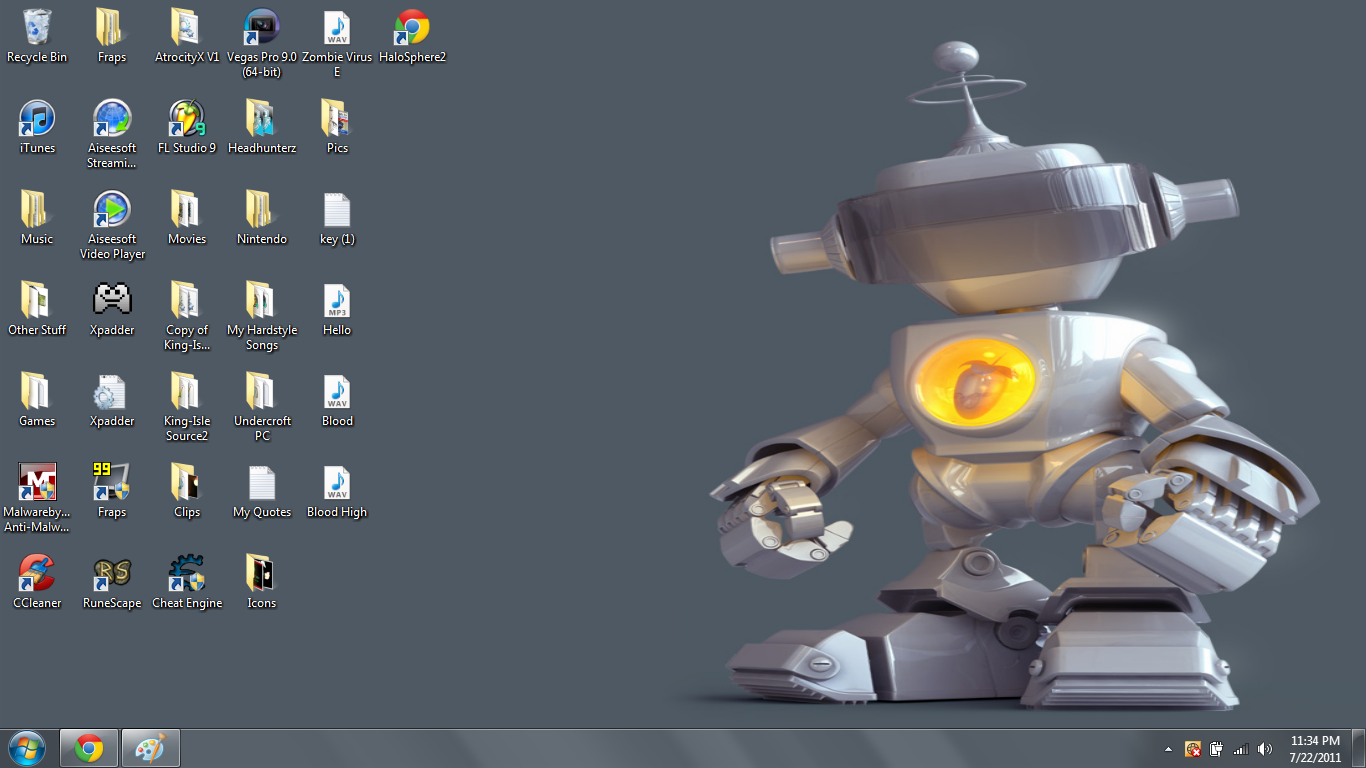The height and width of the screenshot is (768, 1366).
Task: Select the Headhunterz folder
Action: 262,127
